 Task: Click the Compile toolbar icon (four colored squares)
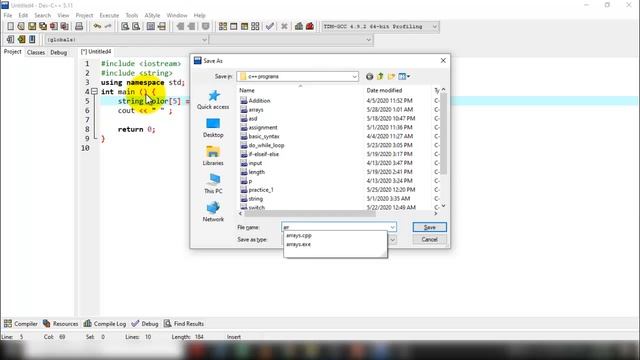223,27
